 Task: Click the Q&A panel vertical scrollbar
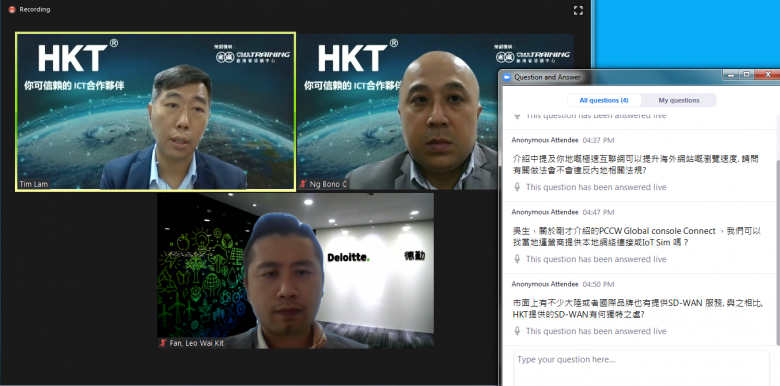(777, 229)
